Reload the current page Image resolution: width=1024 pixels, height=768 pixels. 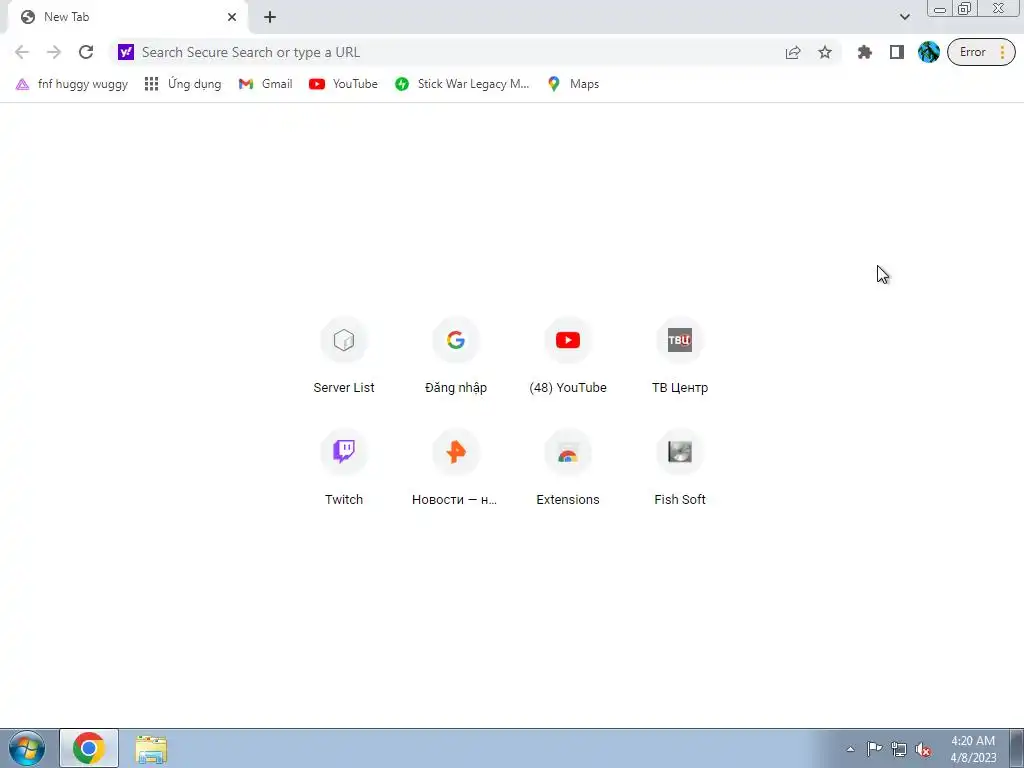86,52
